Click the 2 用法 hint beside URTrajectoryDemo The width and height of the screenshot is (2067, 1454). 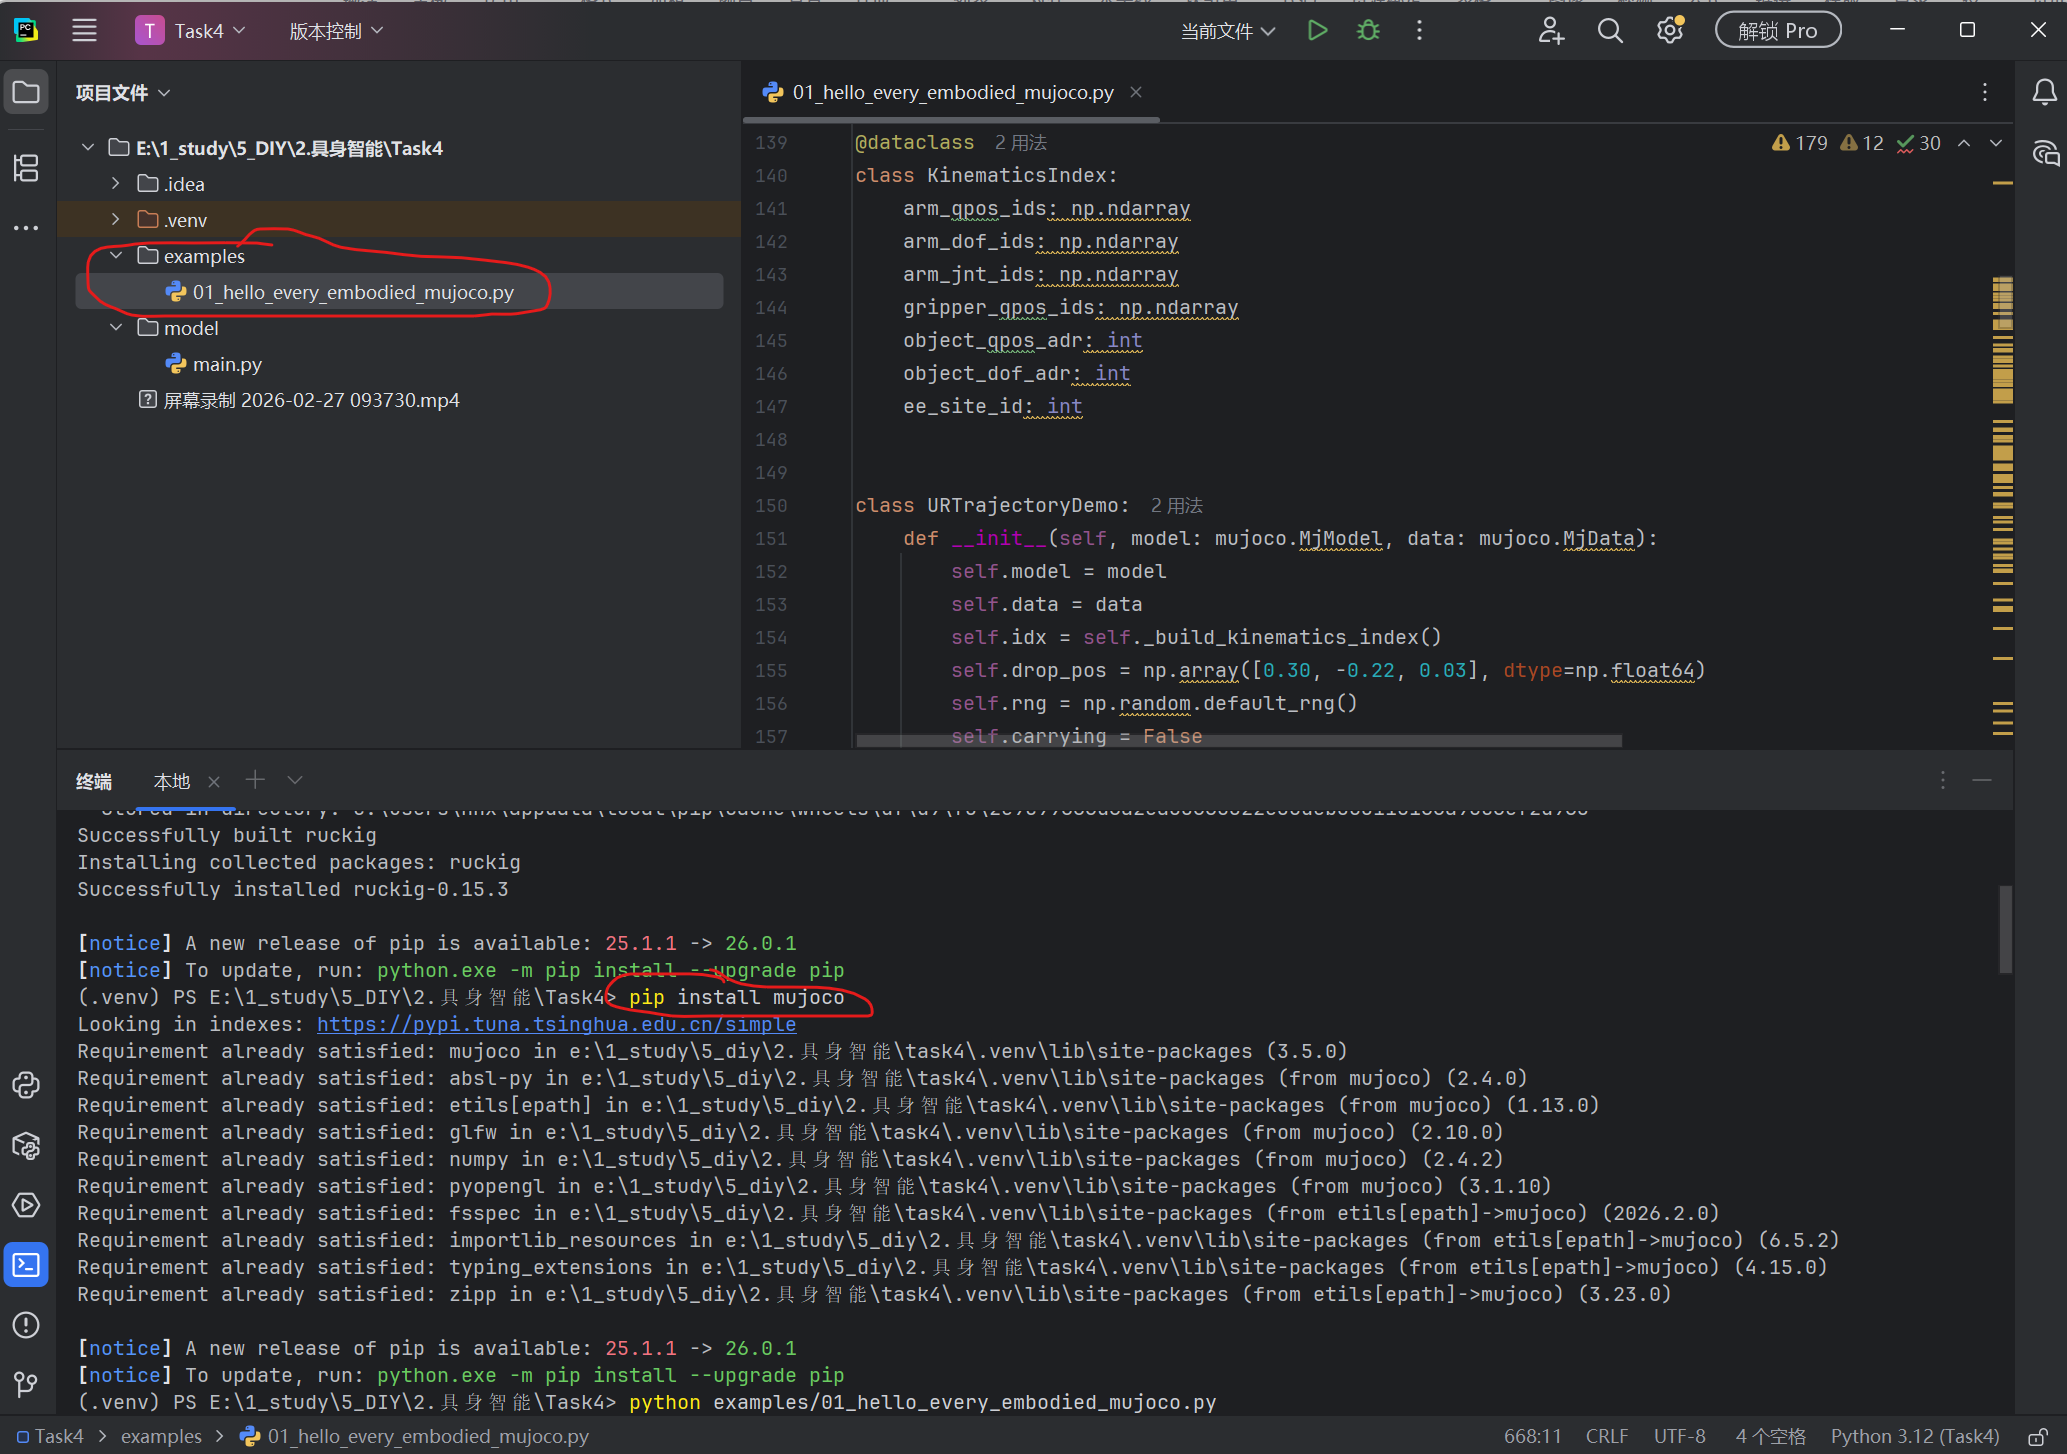pos(1177,506)
